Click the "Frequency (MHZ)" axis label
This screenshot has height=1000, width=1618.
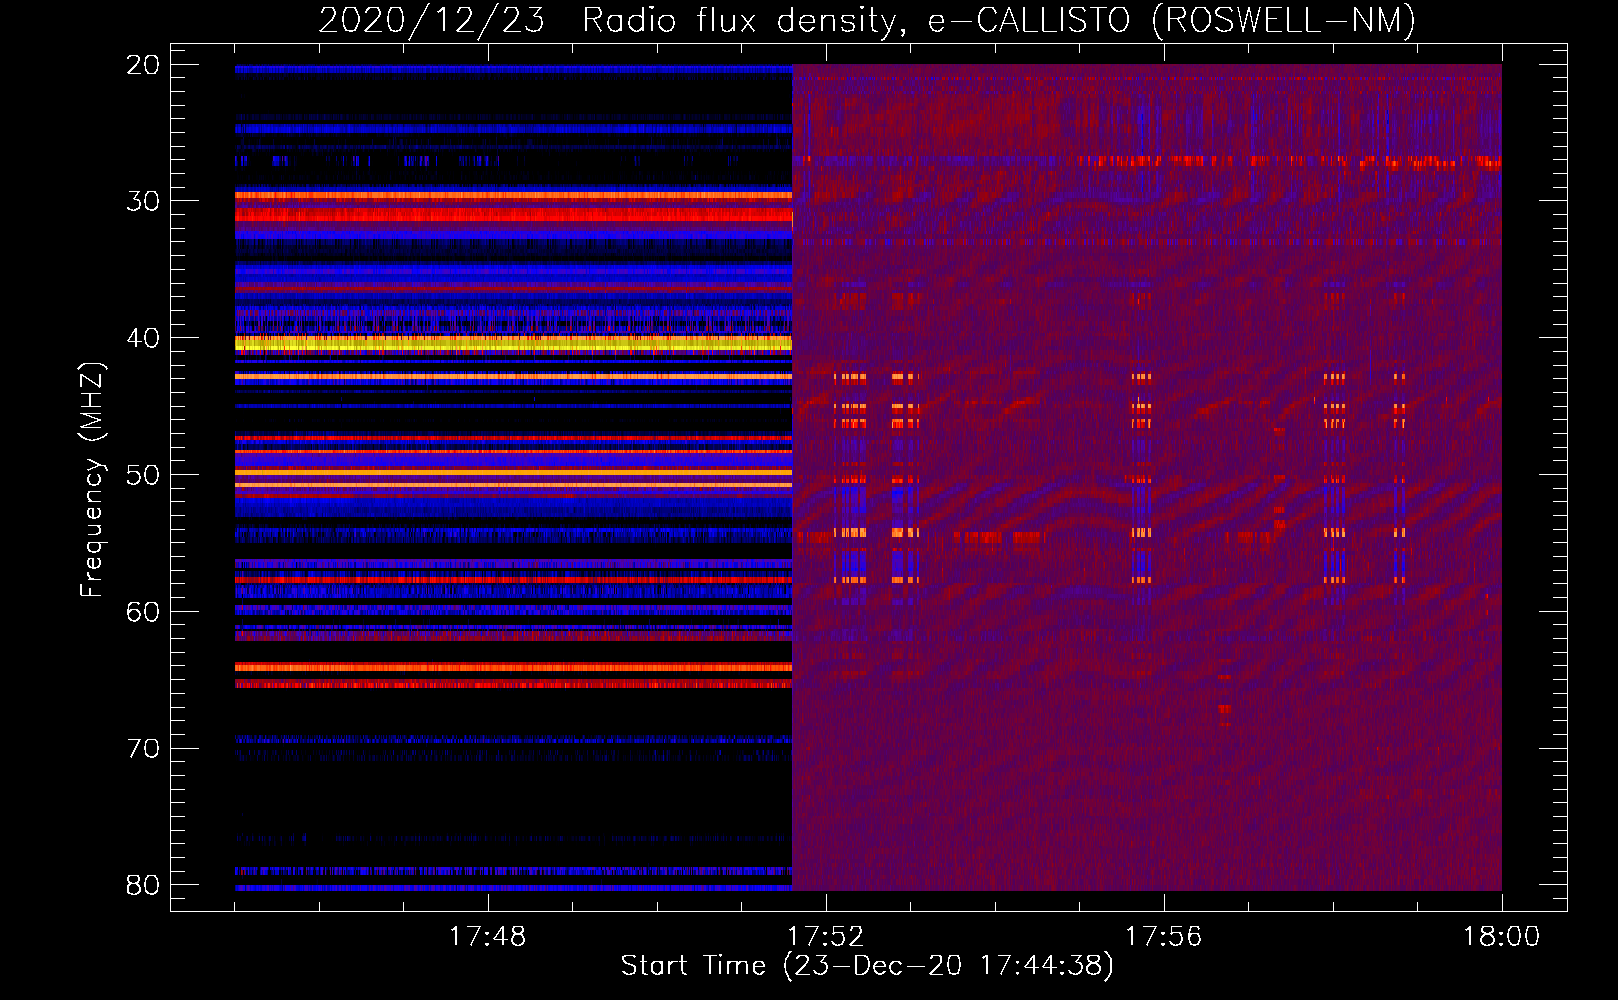point(92,480)
